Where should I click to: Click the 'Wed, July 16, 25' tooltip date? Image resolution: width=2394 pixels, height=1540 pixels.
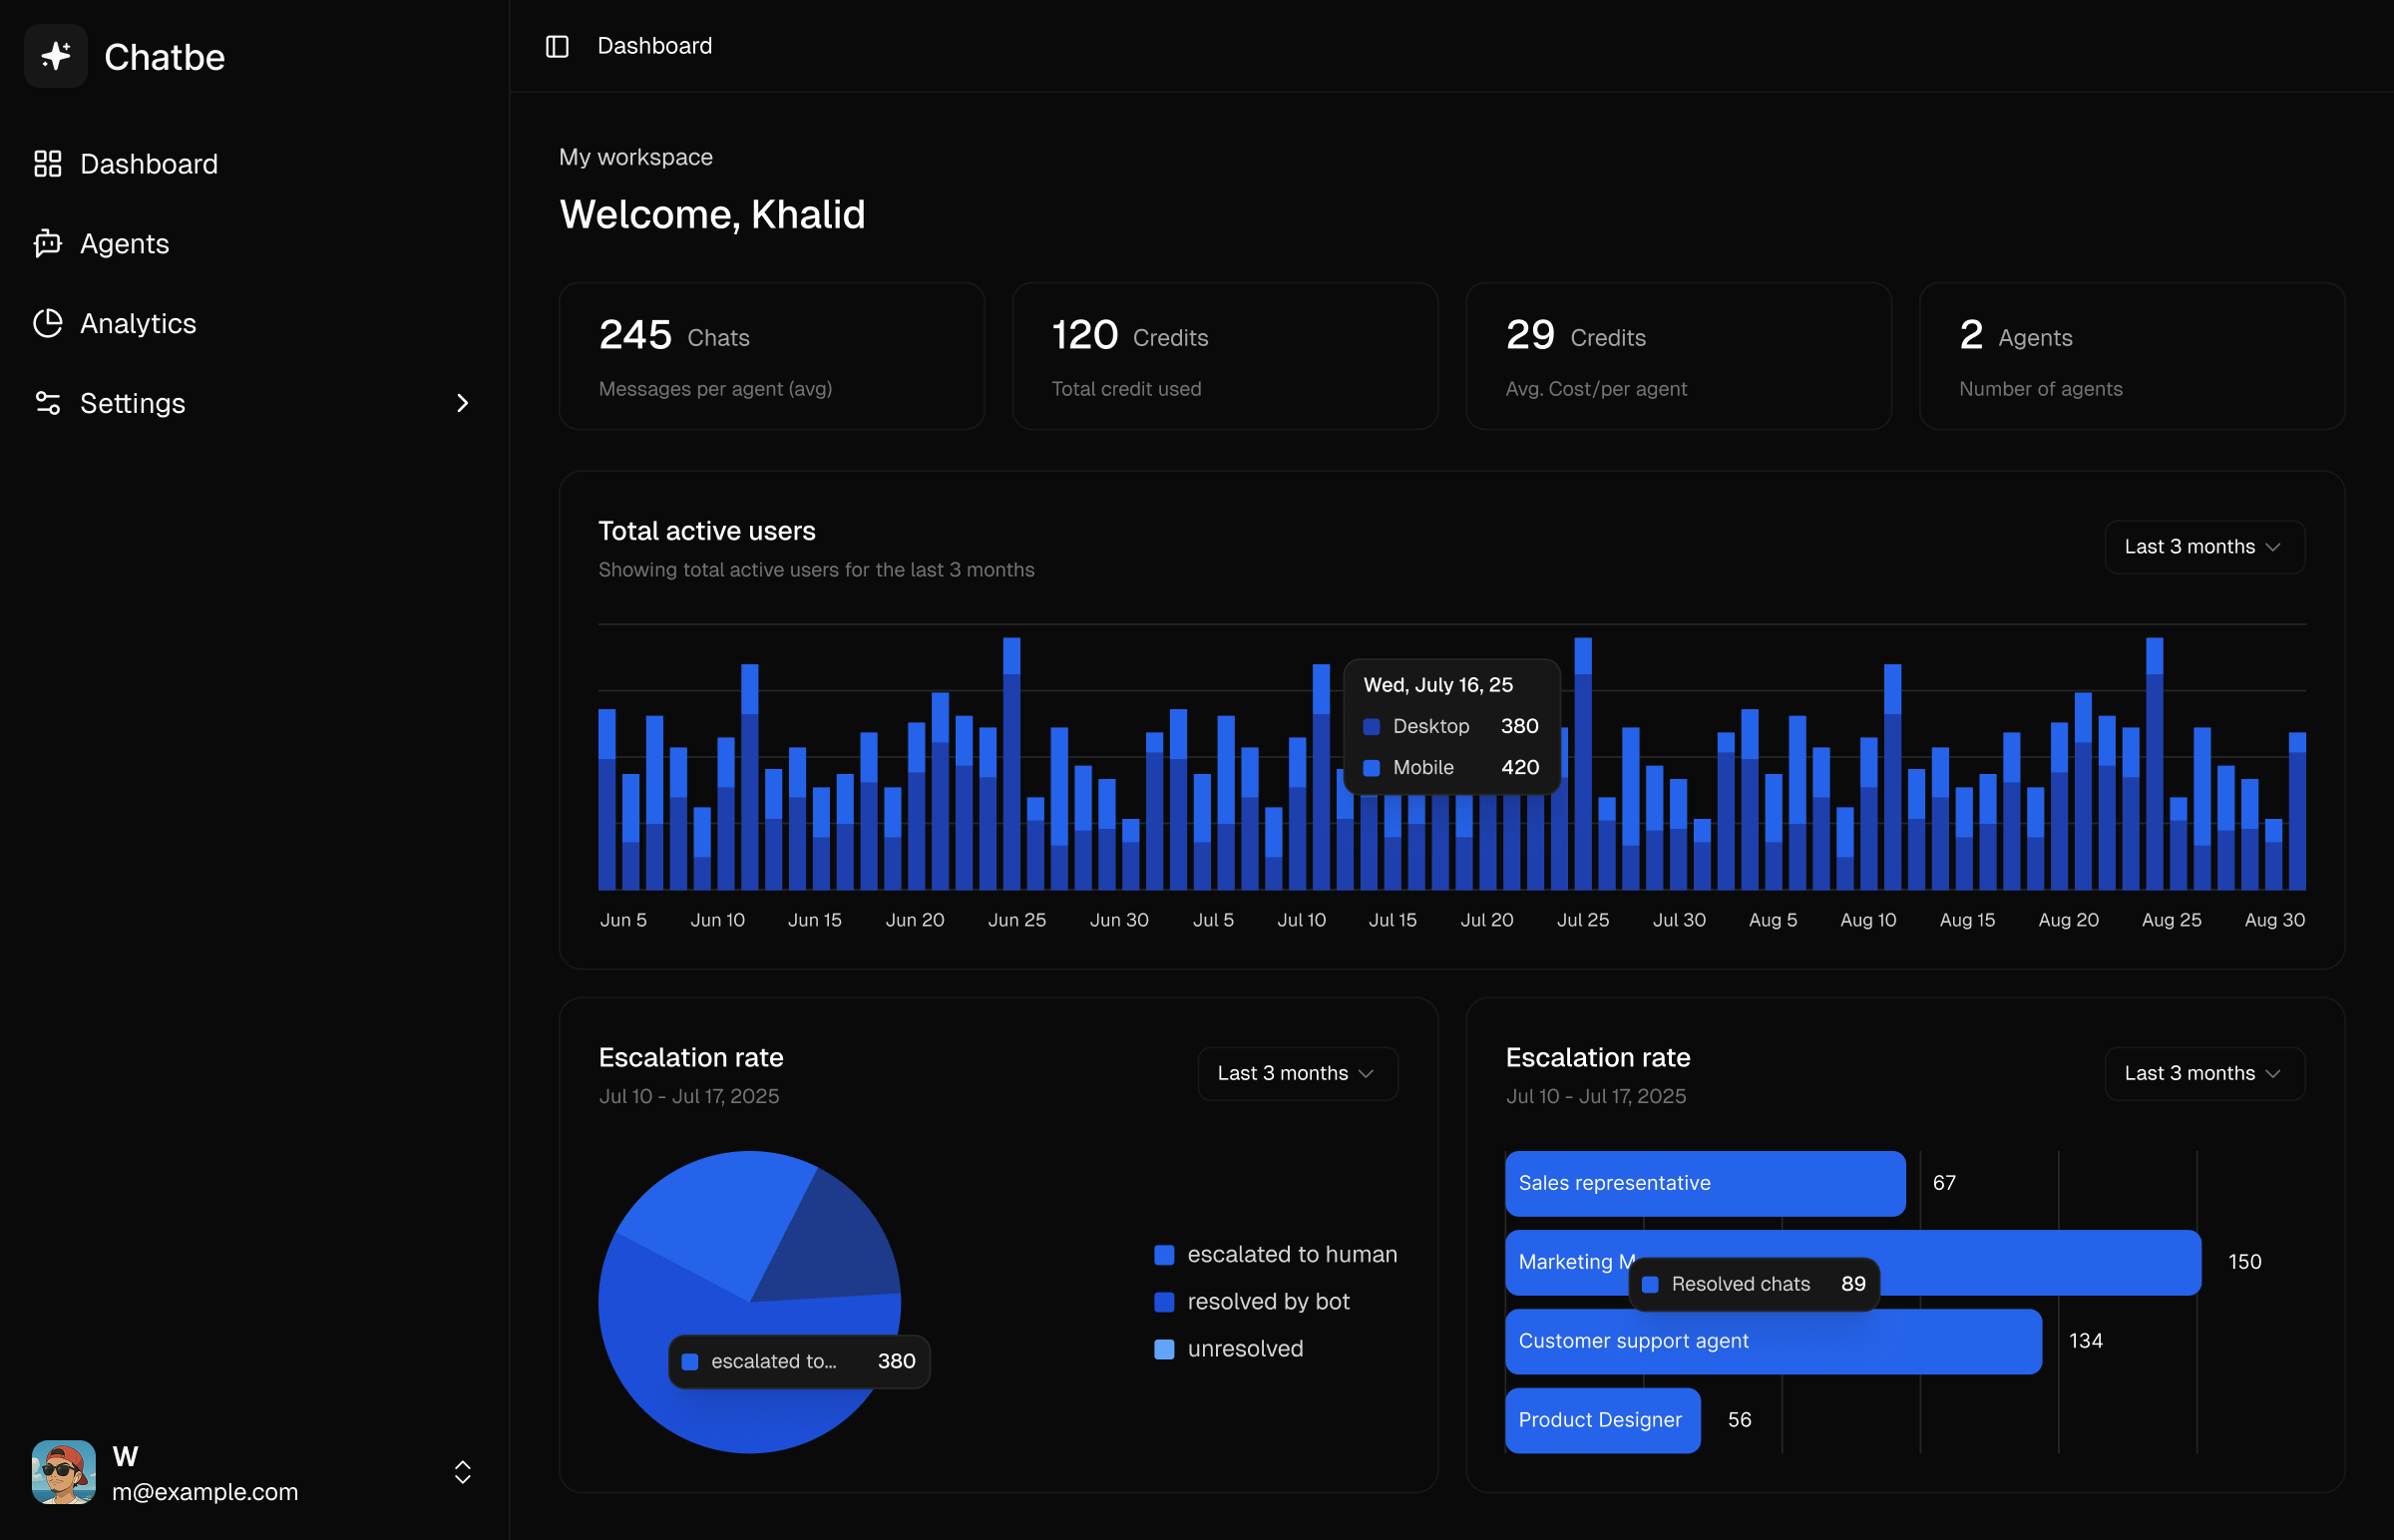tap(1438, 685)
